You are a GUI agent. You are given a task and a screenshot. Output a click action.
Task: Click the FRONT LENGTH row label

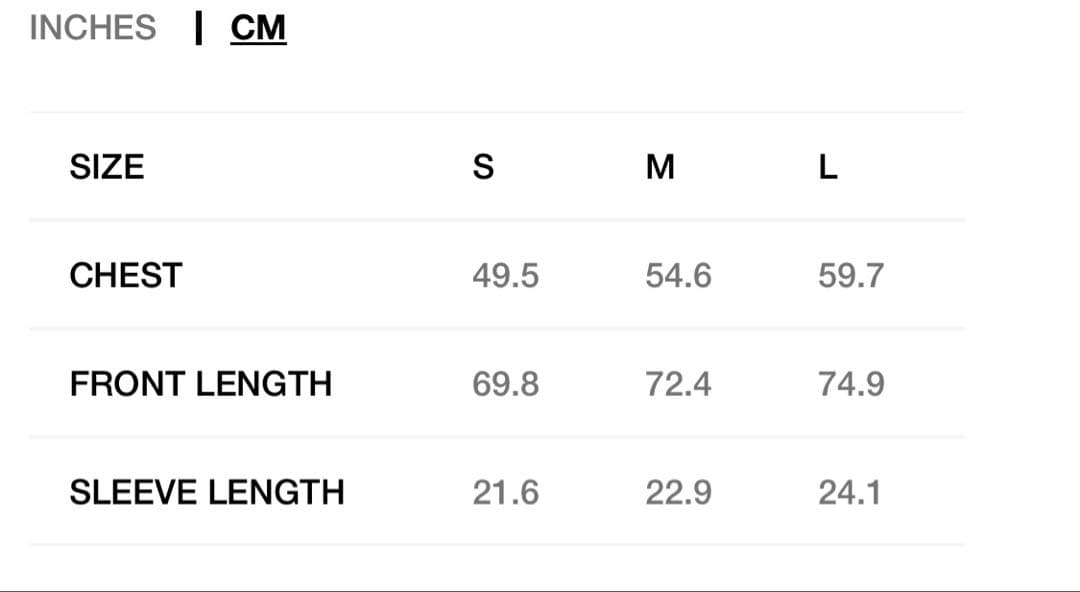[x=200, y=384]
